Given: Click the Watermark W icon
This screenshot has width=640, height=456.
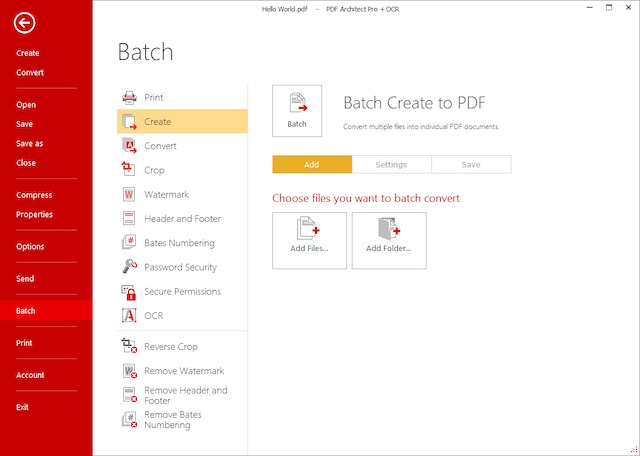Looking at the screenshot, I should [129, 194].
